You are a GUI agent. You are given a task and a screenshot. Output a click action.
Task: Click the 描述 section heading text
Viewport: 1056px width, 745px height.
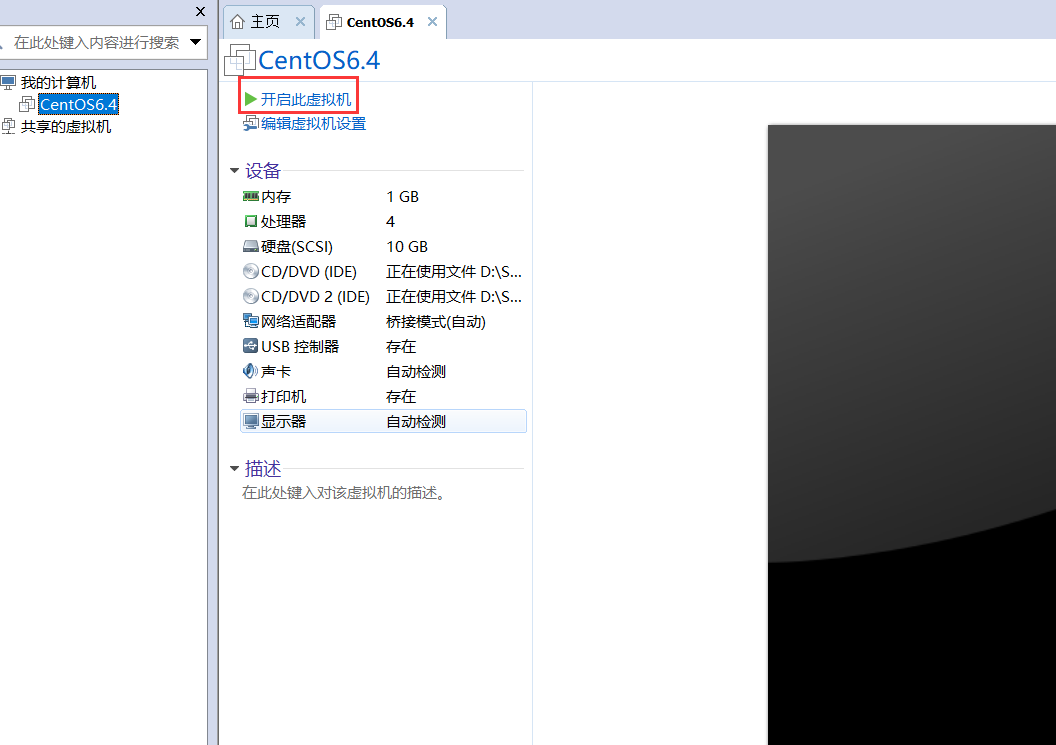point(262,468)
